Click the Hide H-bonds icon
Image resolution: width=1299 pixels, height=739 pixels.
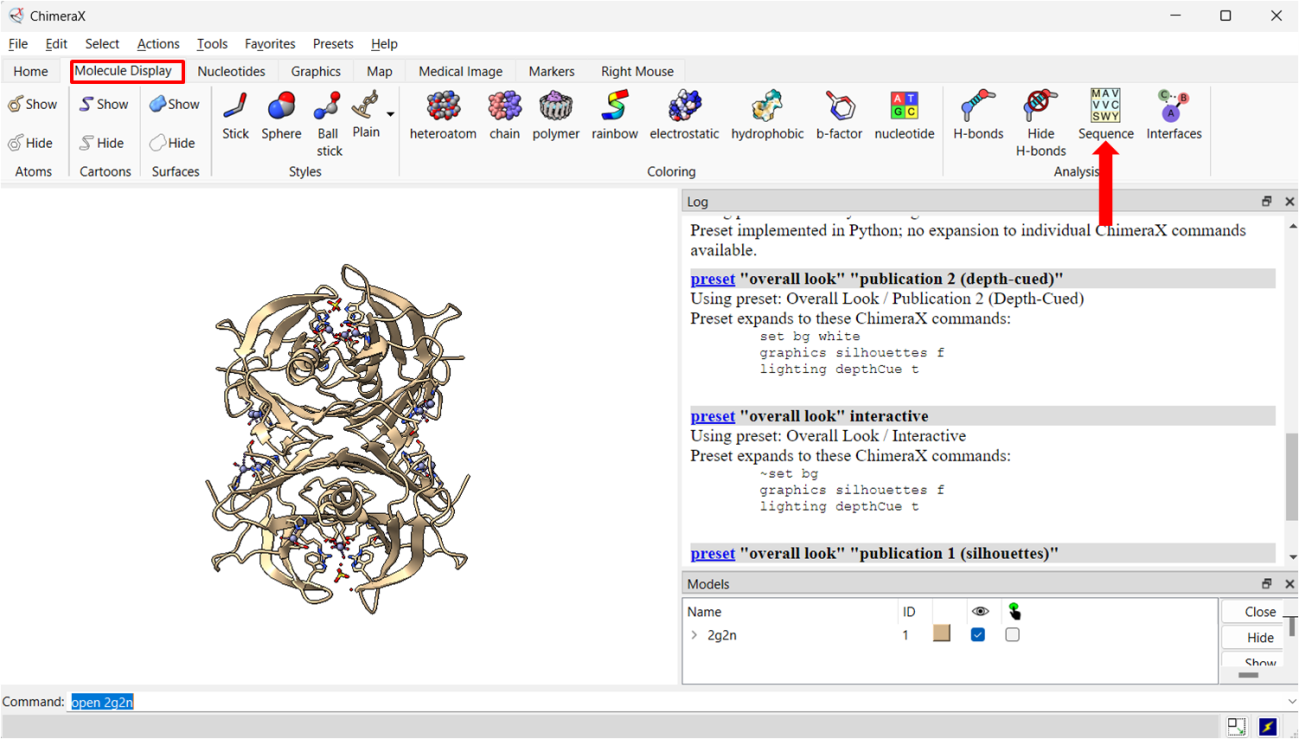coord(1041,124)
